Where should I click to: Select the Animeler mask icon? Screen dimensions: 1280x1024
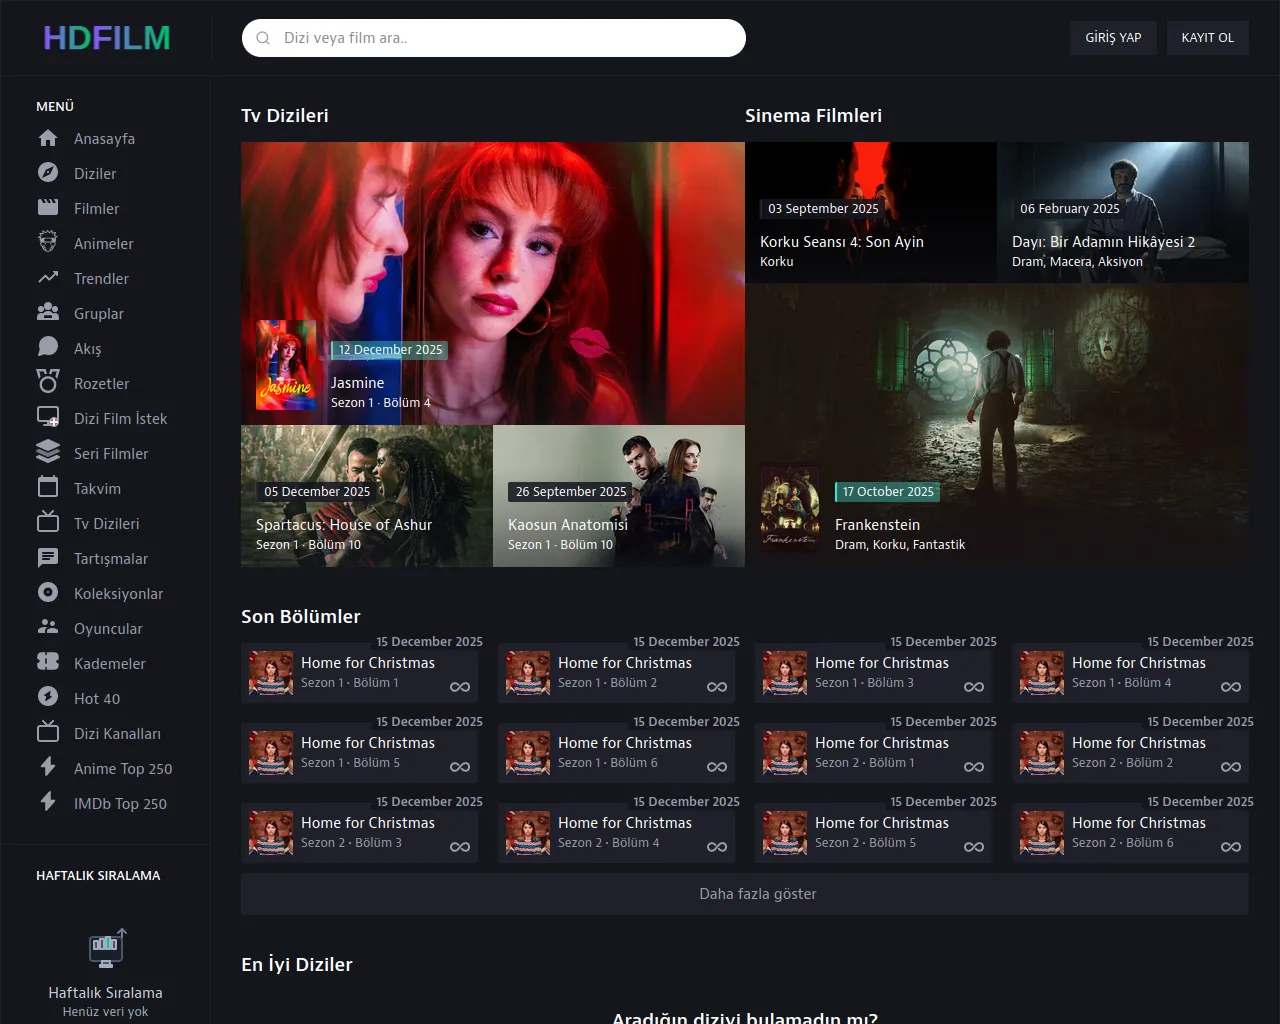click(47, 243)
